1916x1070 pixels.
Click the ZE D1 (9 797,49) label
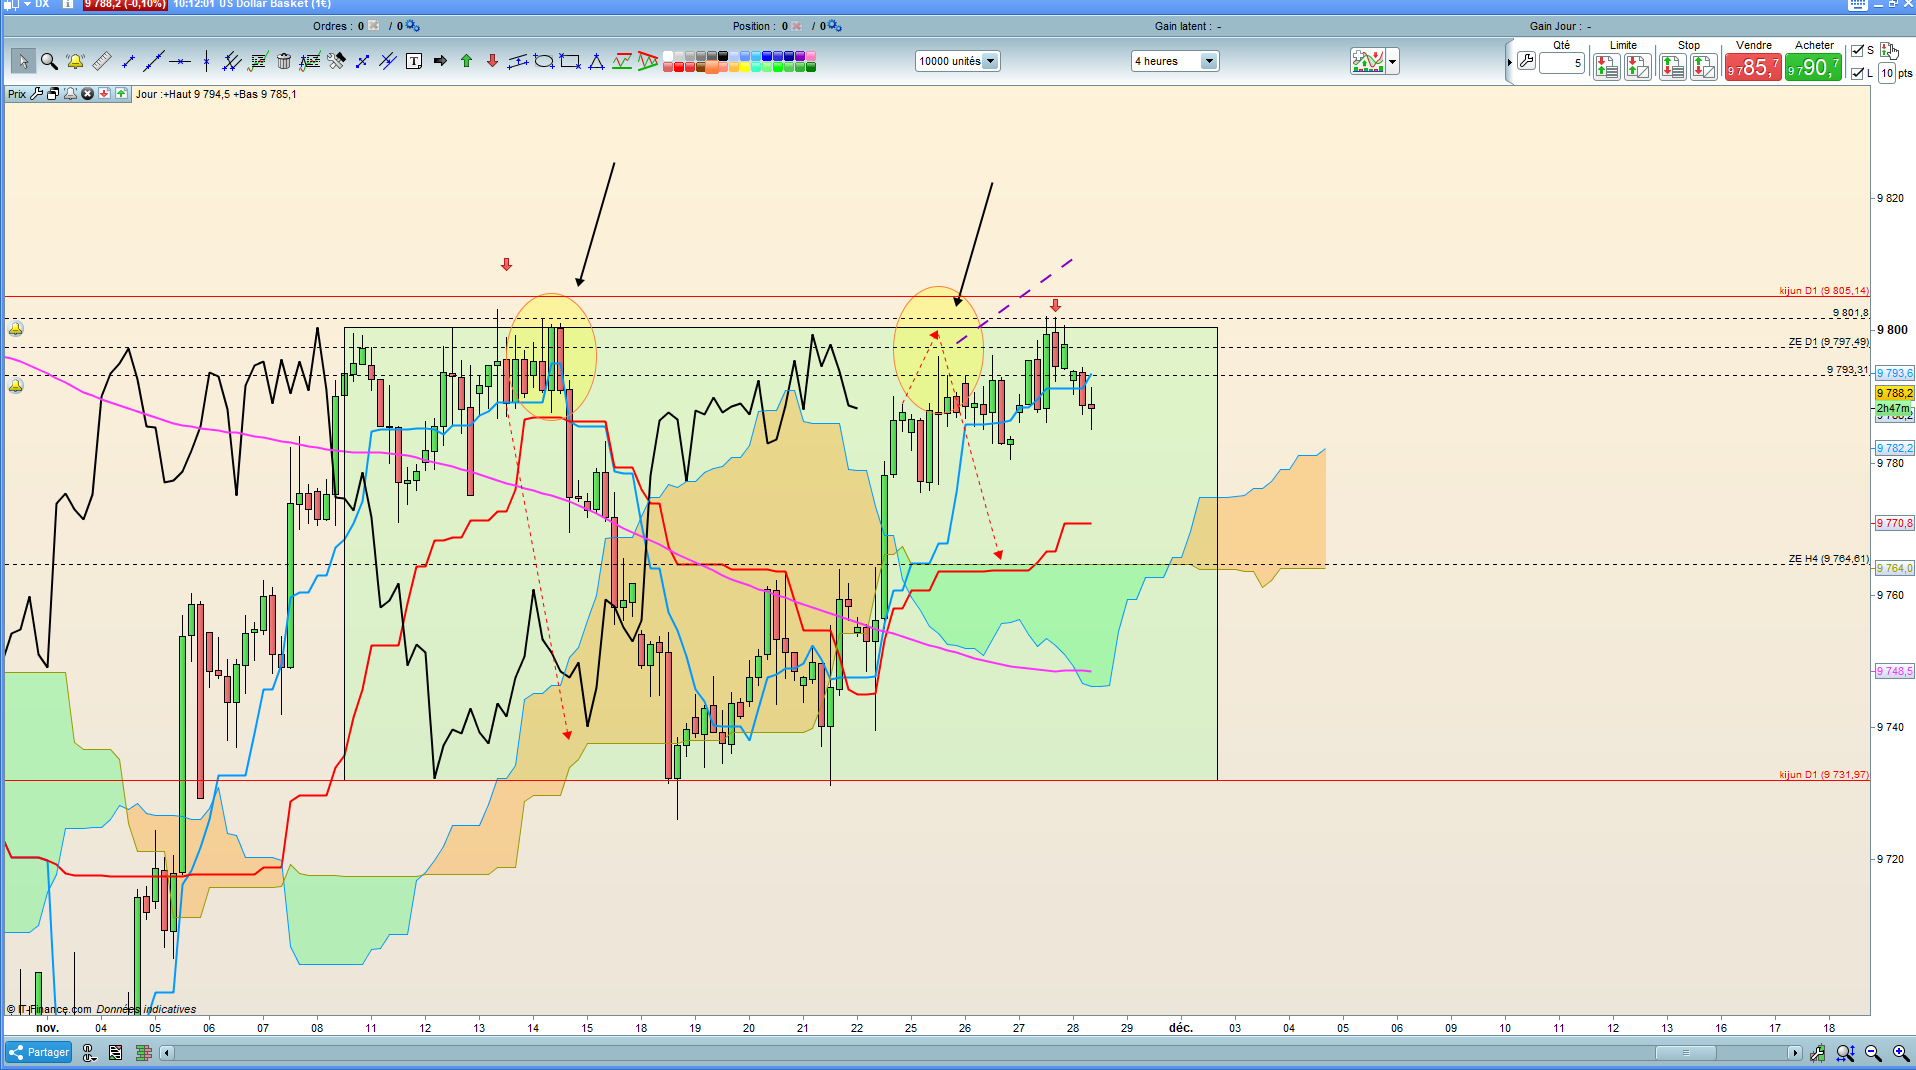(1828, 342)
